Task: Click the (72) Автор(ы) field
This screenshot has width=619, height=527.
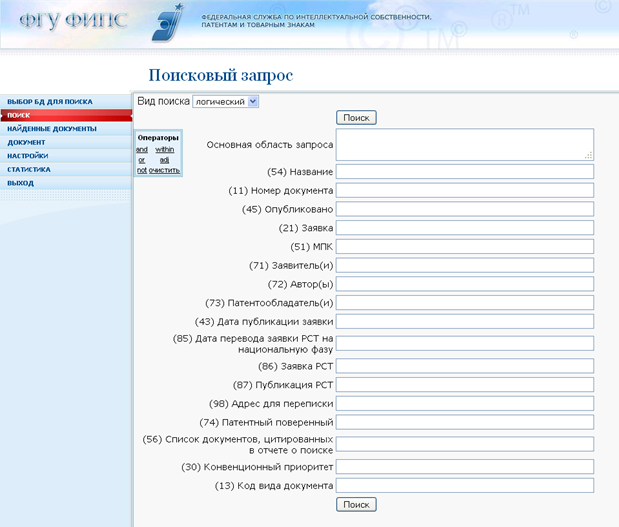Action: coord(465,284)
